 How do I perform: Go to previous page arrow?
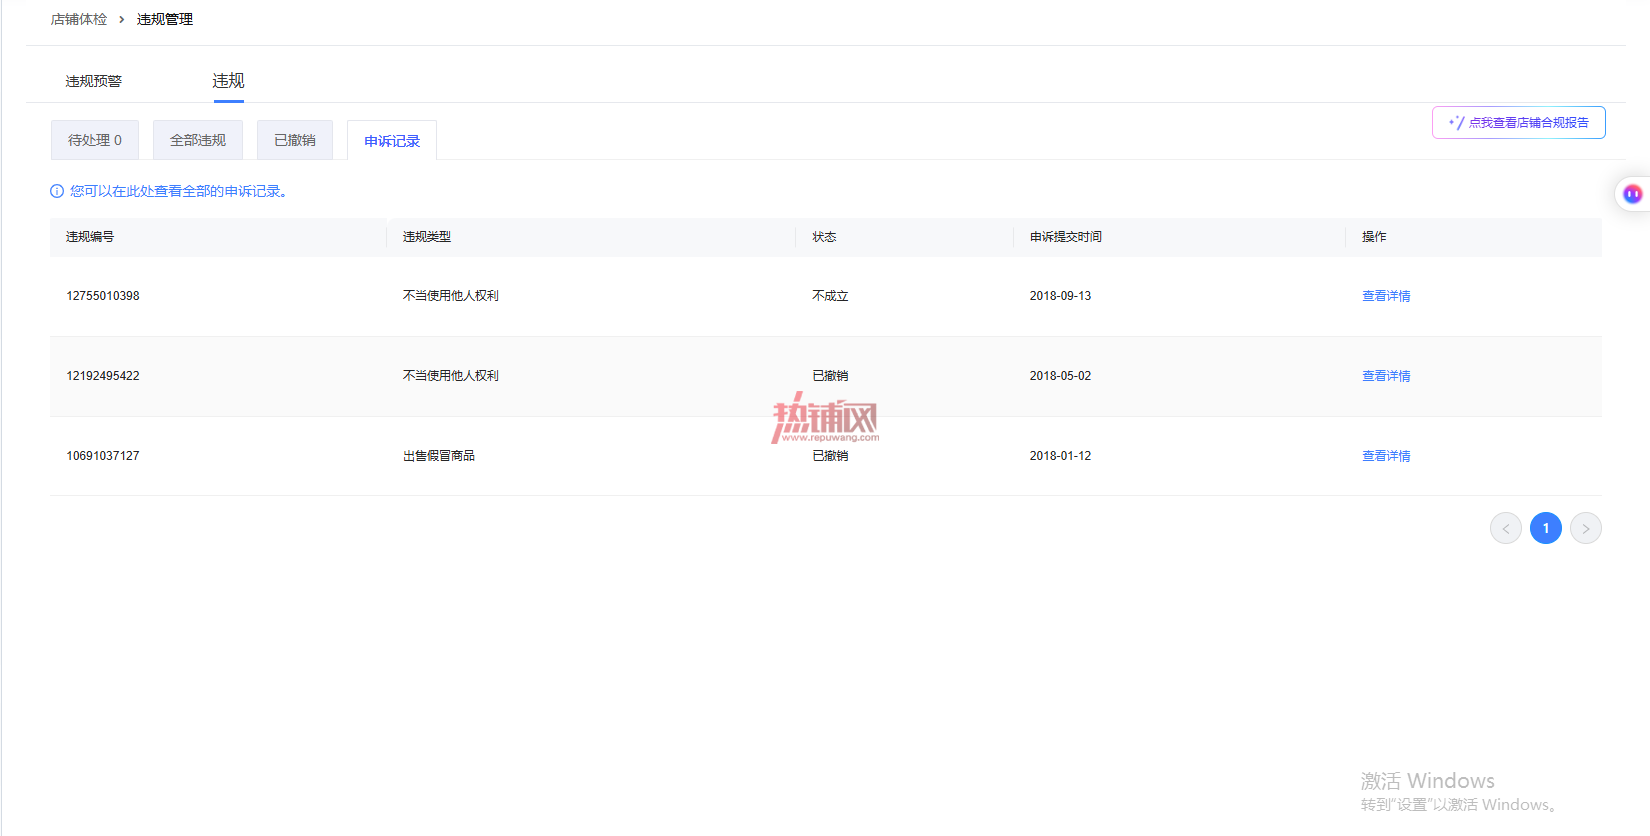coord(1505,528)
